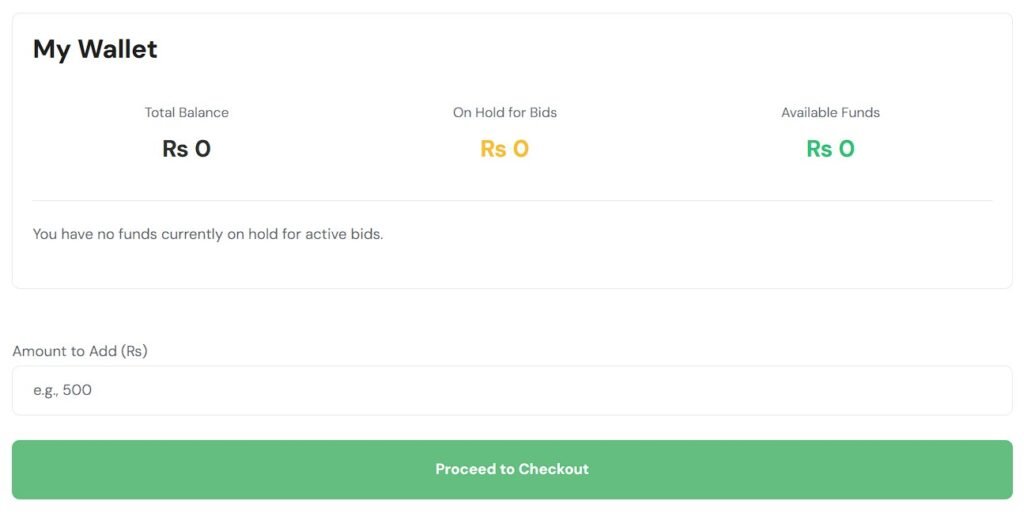
Task: Click the Available Funds label
Action: pyautogui.click(x=831, y=112)
